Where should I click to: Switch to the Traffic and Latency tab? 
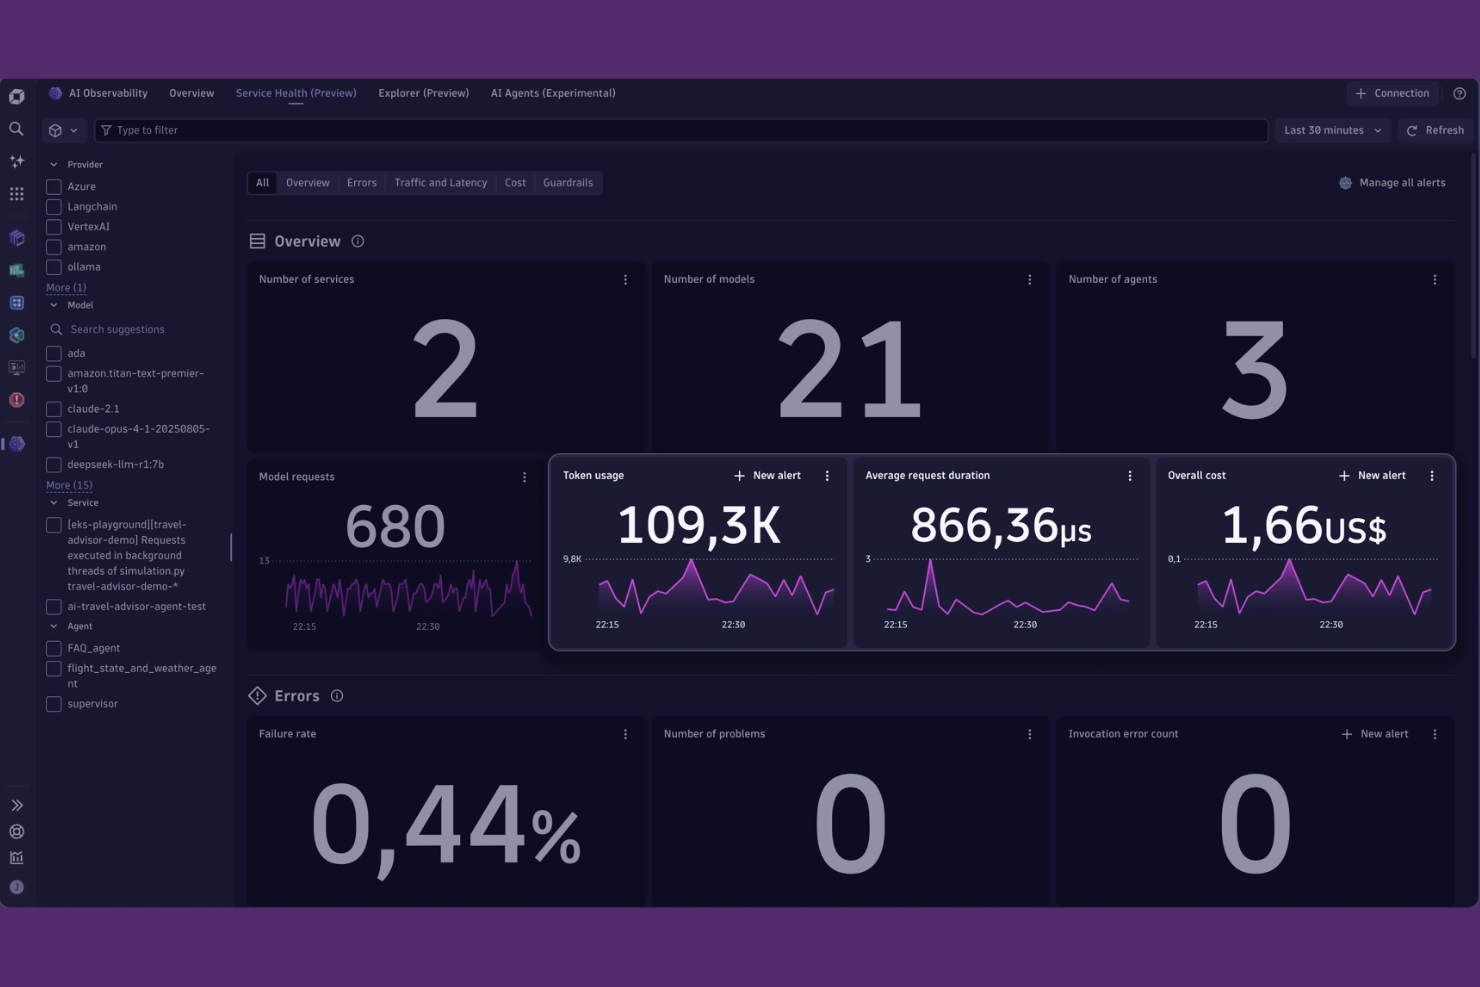[x=440, y=182]
